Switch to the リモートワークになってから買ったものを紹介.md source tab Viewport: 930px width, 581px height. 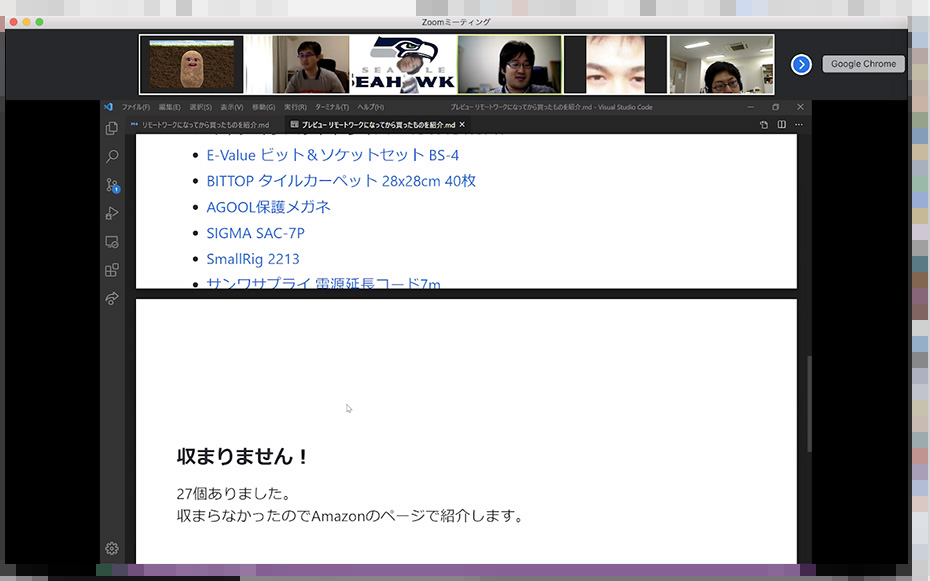click(x=200, y=125)
